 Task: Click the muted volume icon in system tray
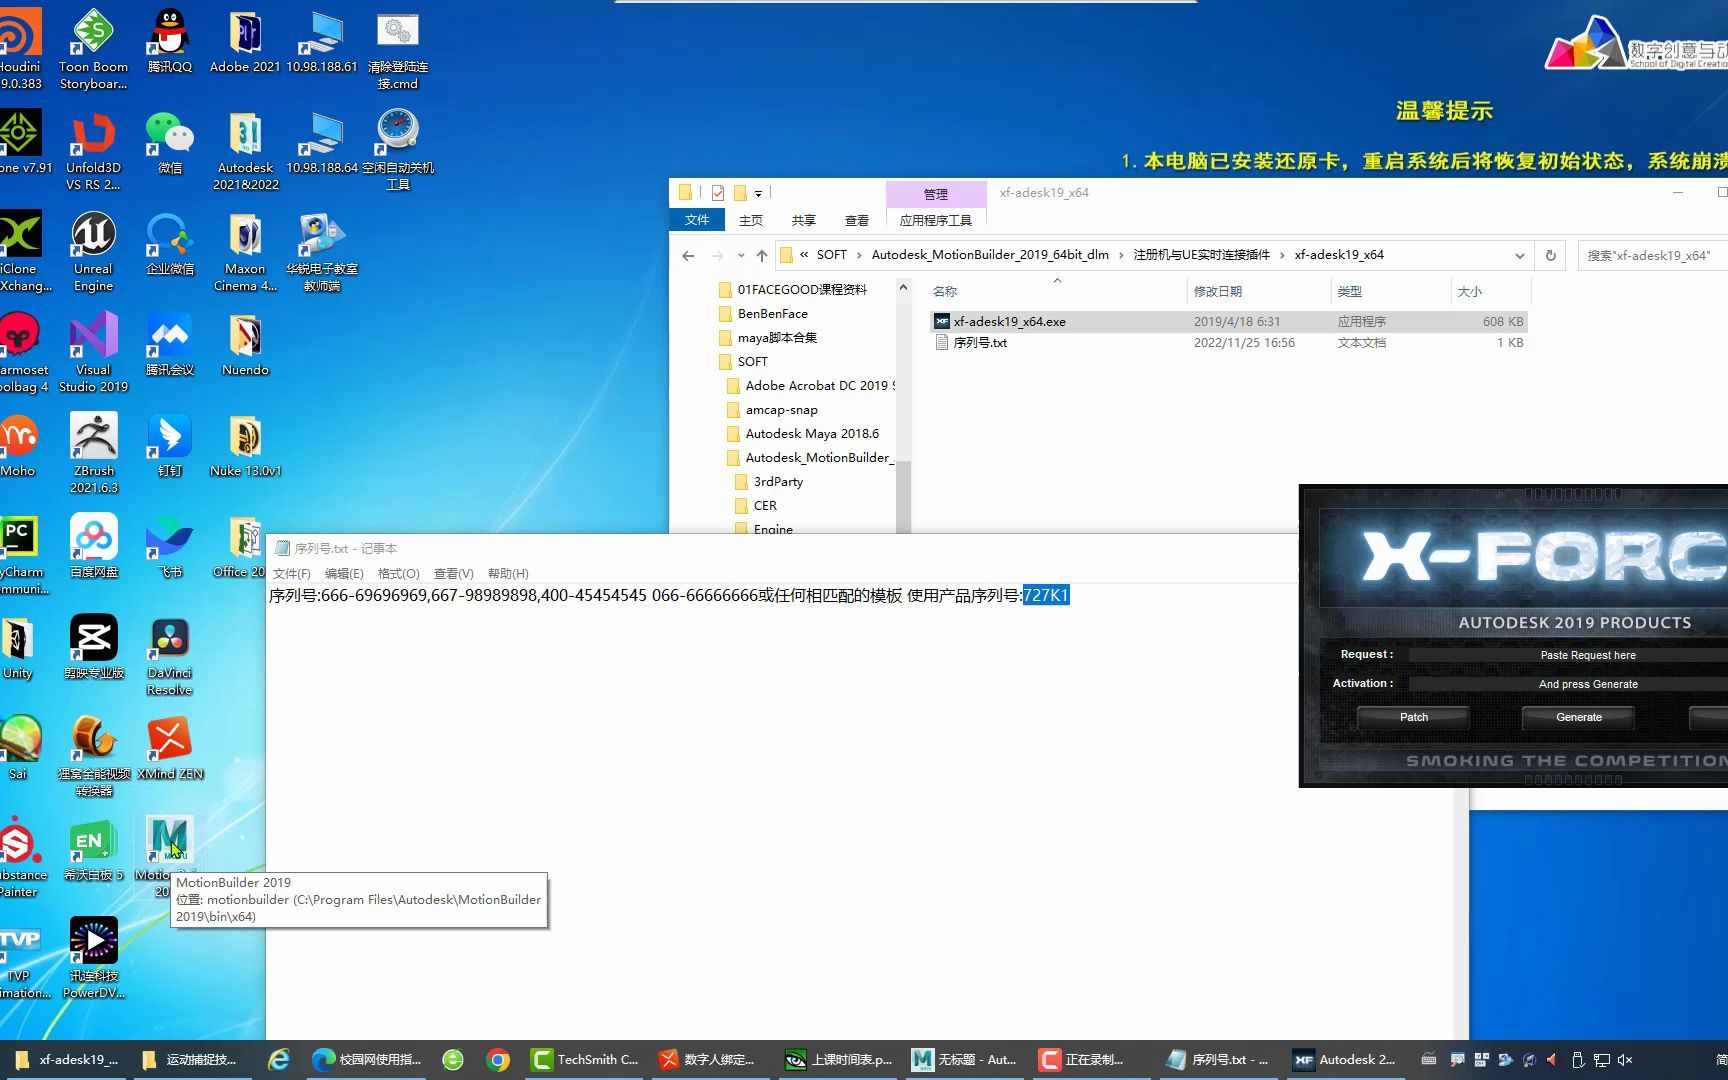tap(1625, 1060)
